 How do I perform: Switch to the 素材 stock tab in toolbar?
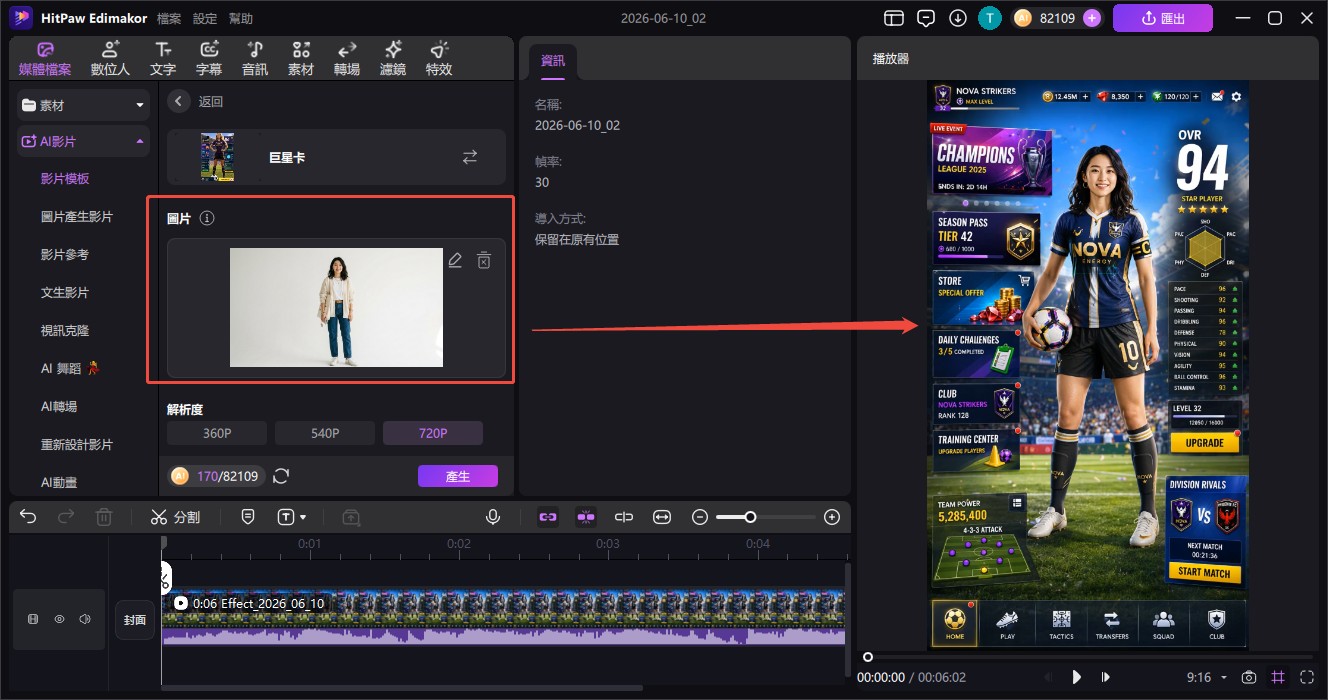click(x=301, y=59)
